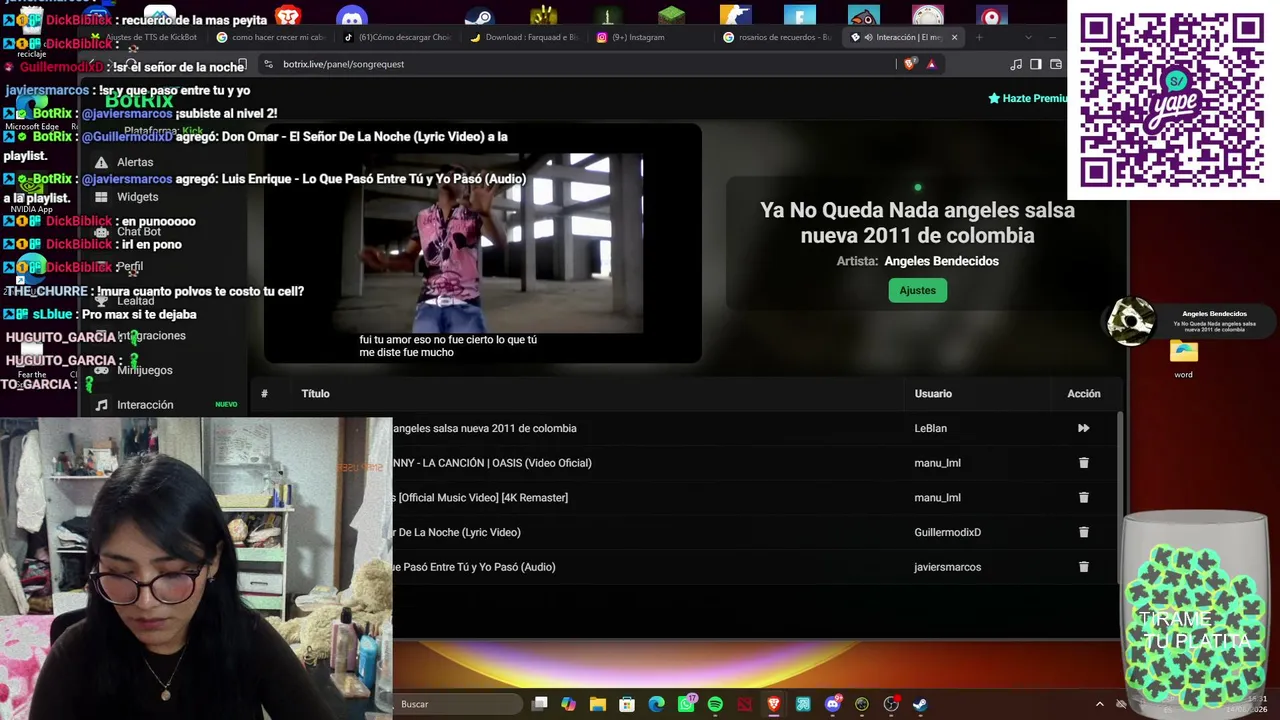Click the Título column header
Image resolution: width=1280 pixels, height=720 pixels.
pos(315,394)
